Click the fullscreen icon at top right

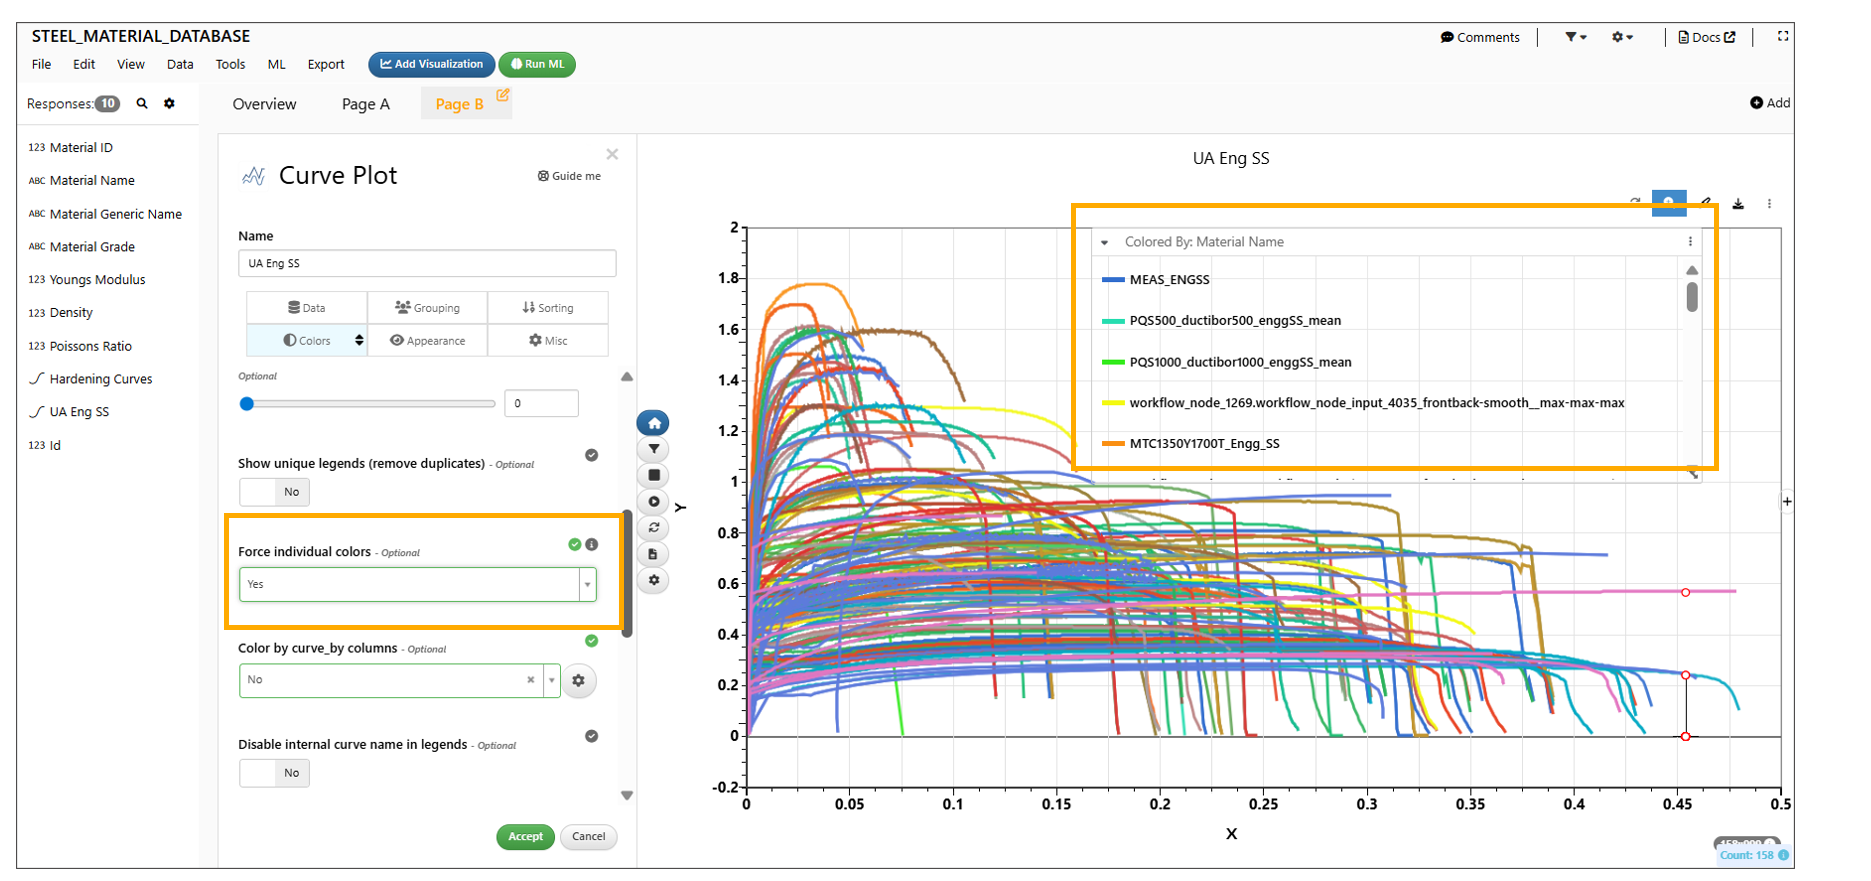tap(1782, 36)
